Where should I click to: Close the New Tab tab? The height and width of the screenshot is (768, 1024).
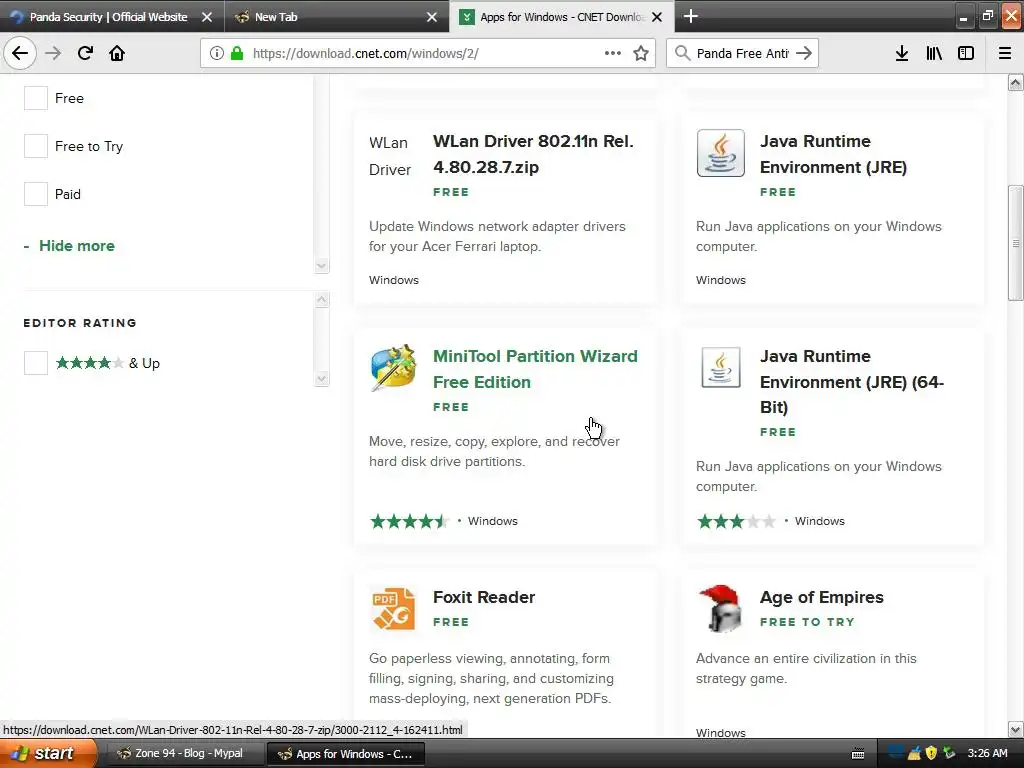point(432,17)
